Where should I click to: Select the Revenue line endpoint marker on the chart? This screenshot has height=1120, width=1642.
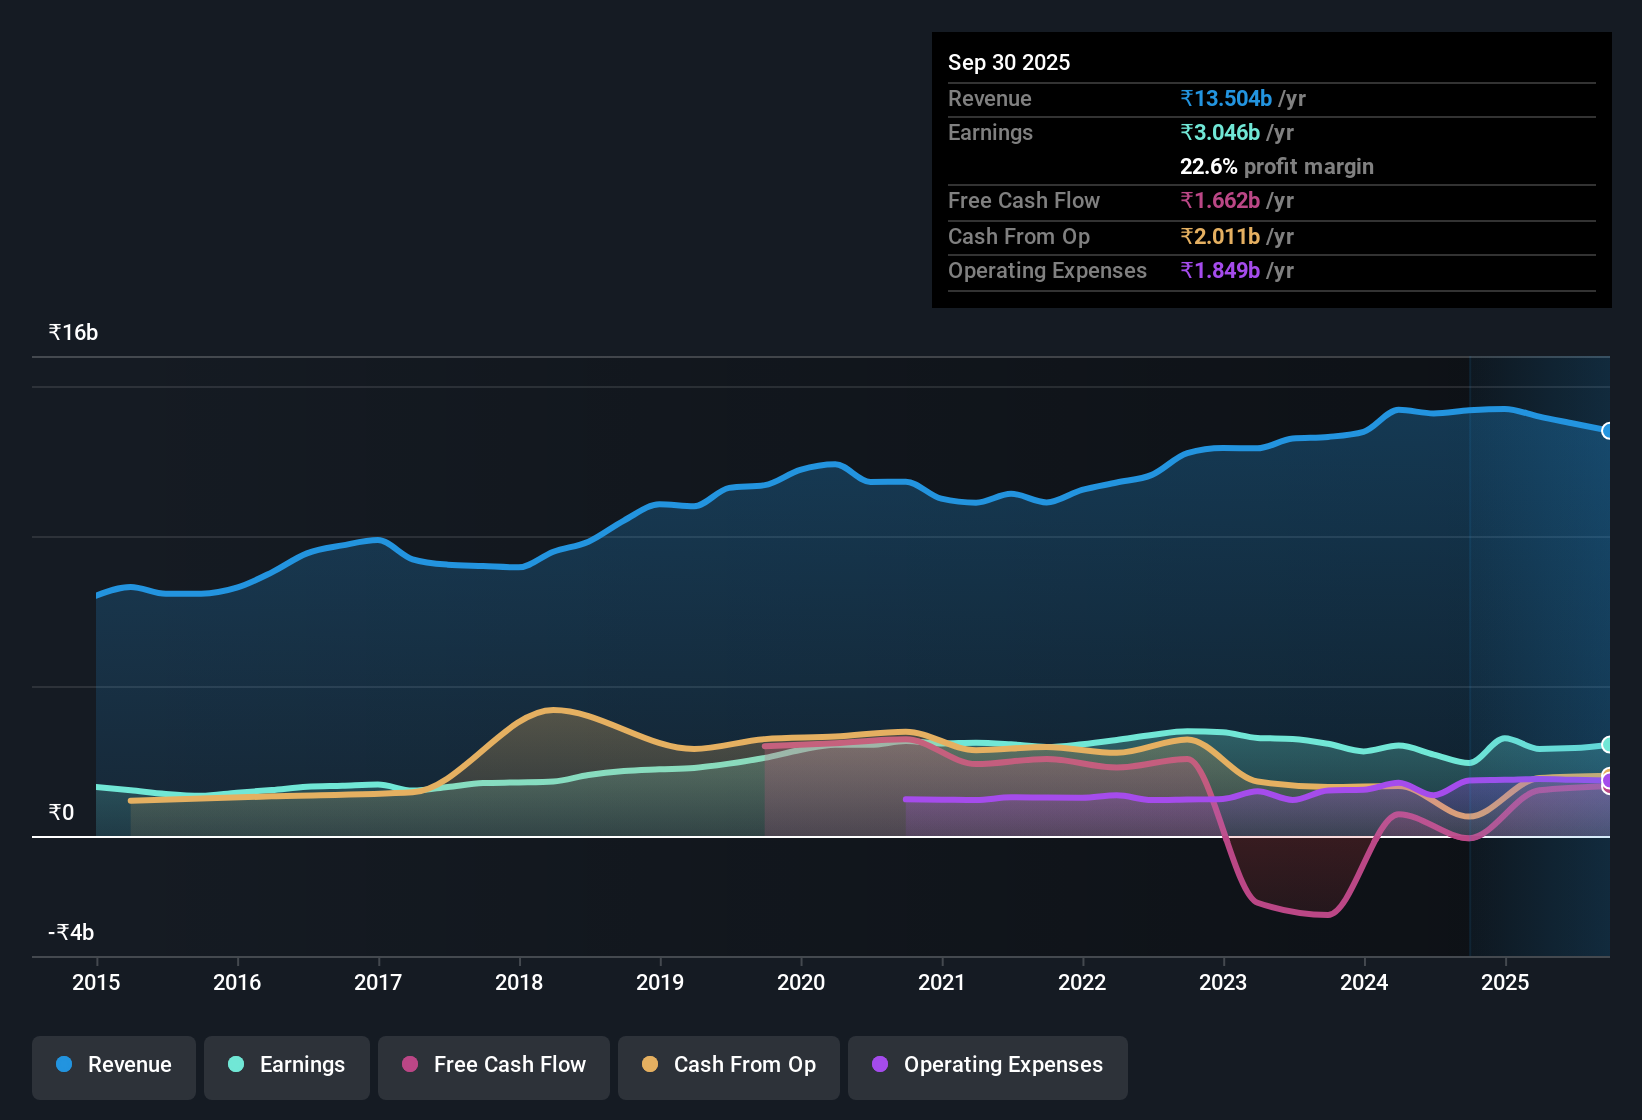pyautogui.click(x=1608, y=432)
